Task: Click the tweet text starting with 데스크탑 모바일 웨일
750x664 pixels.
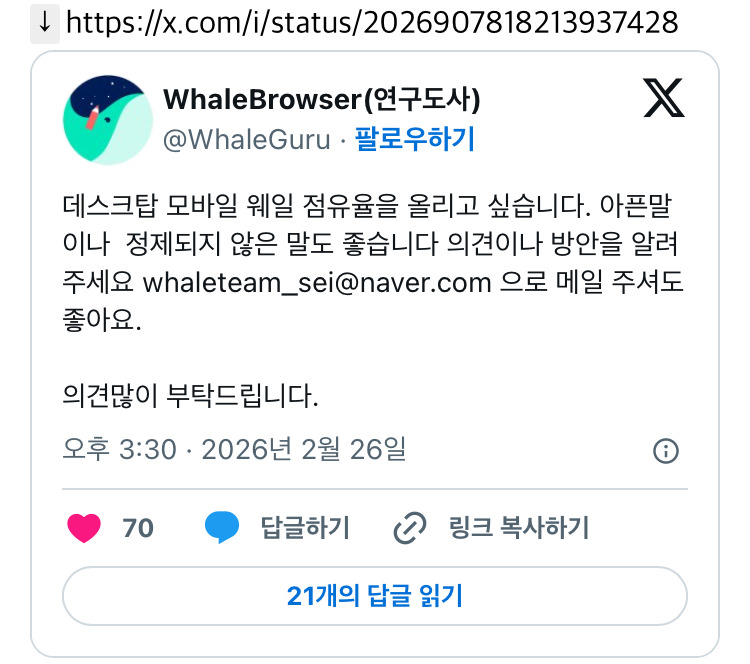Action: pos(373,263)
